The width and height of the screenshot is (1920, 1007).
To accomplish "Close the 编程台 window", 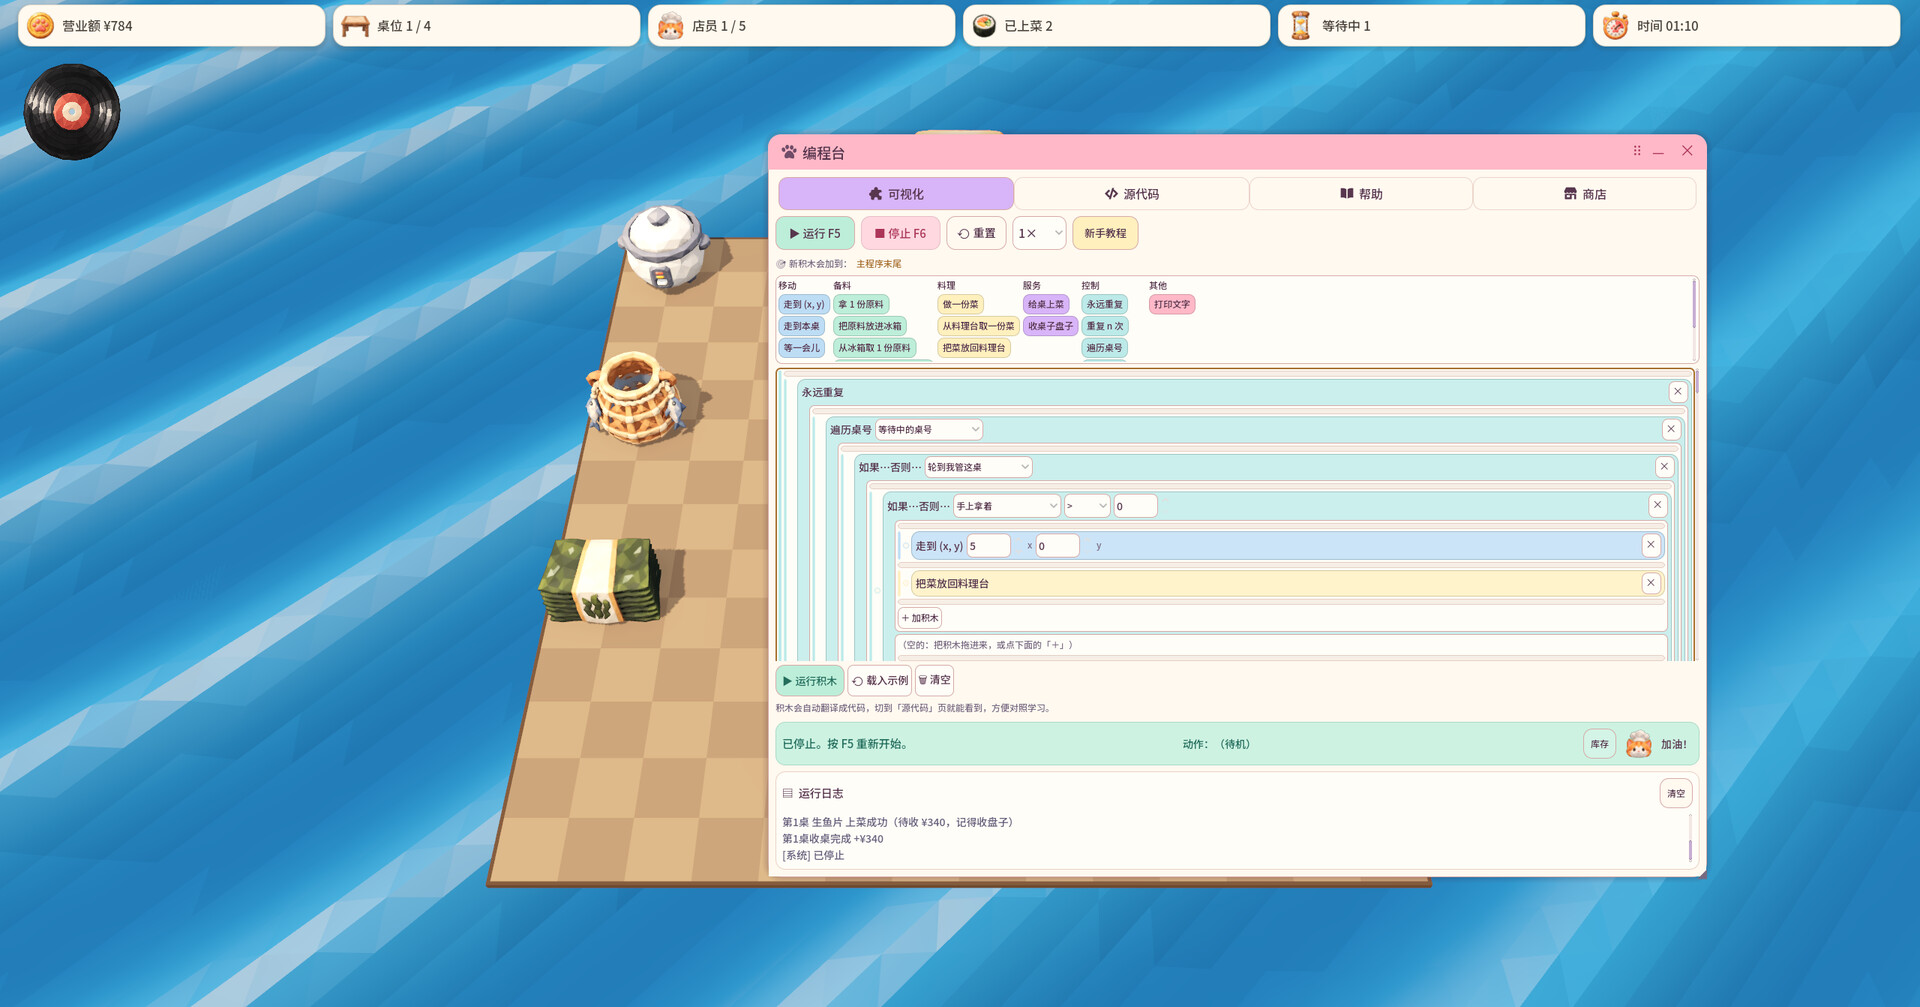I will [1687, 151].
